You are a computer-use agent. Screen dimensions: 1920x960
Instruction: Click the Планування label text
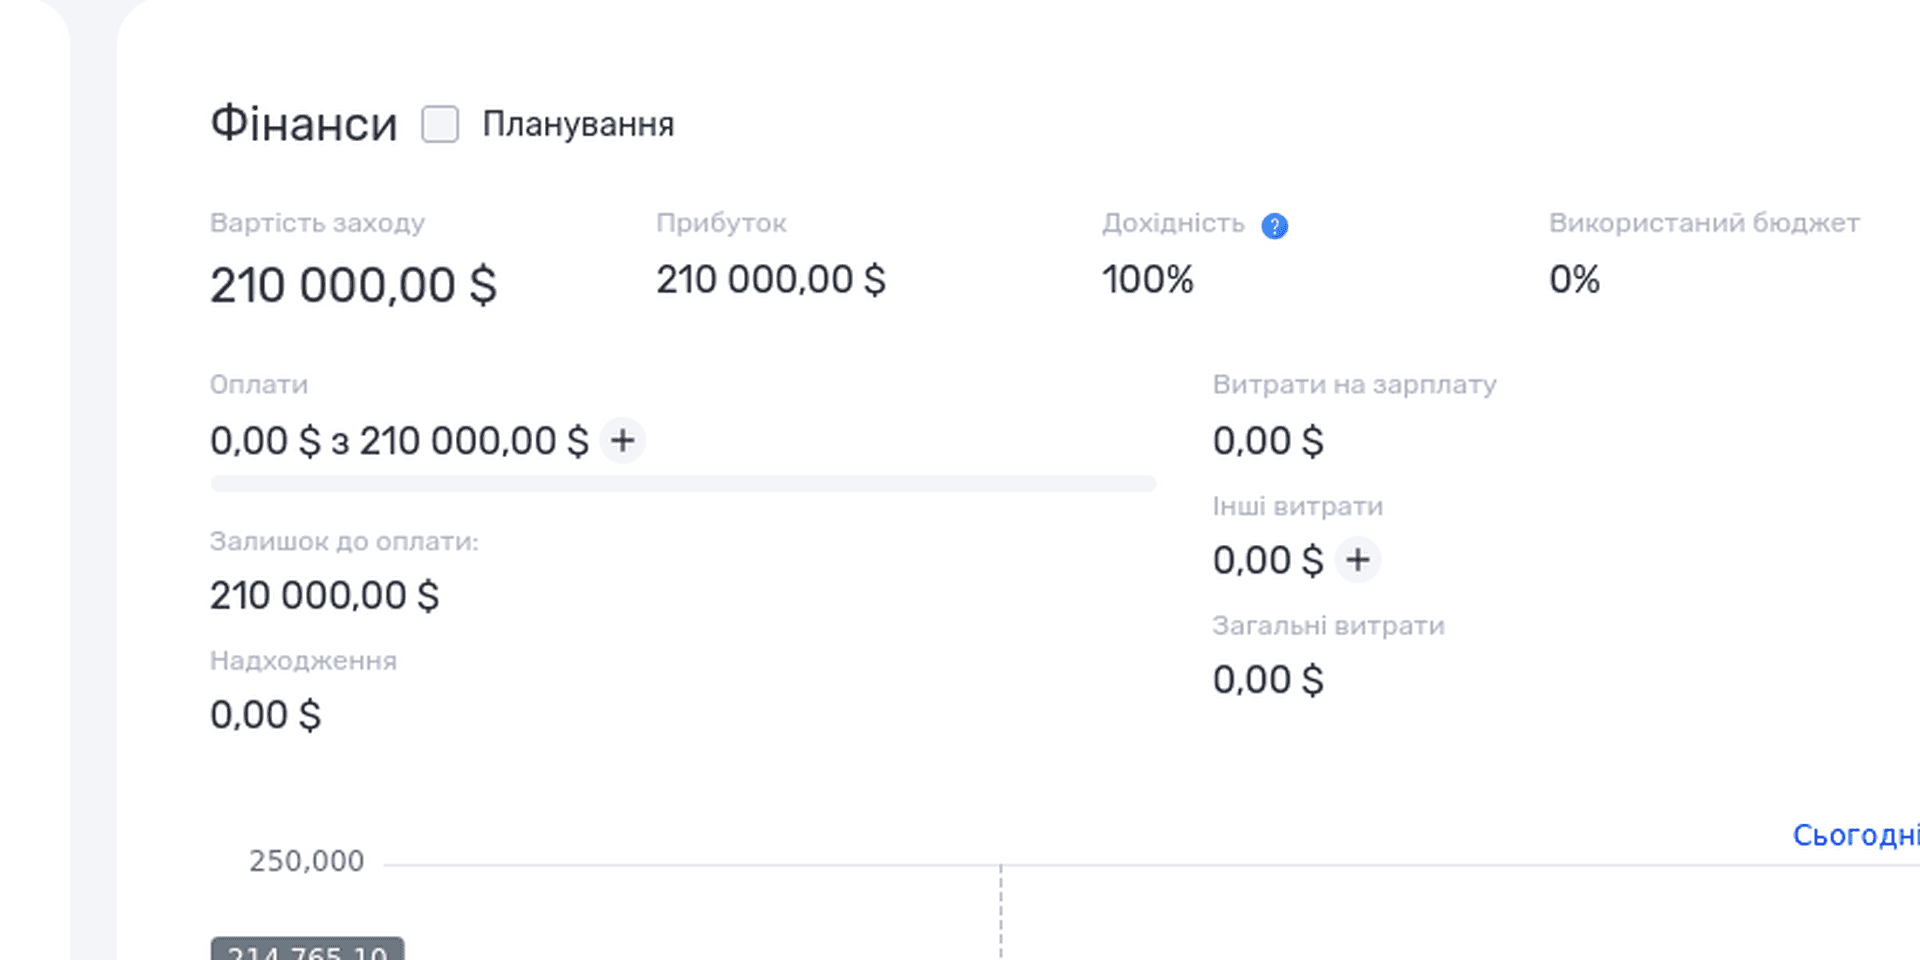[x=578, y=125]
